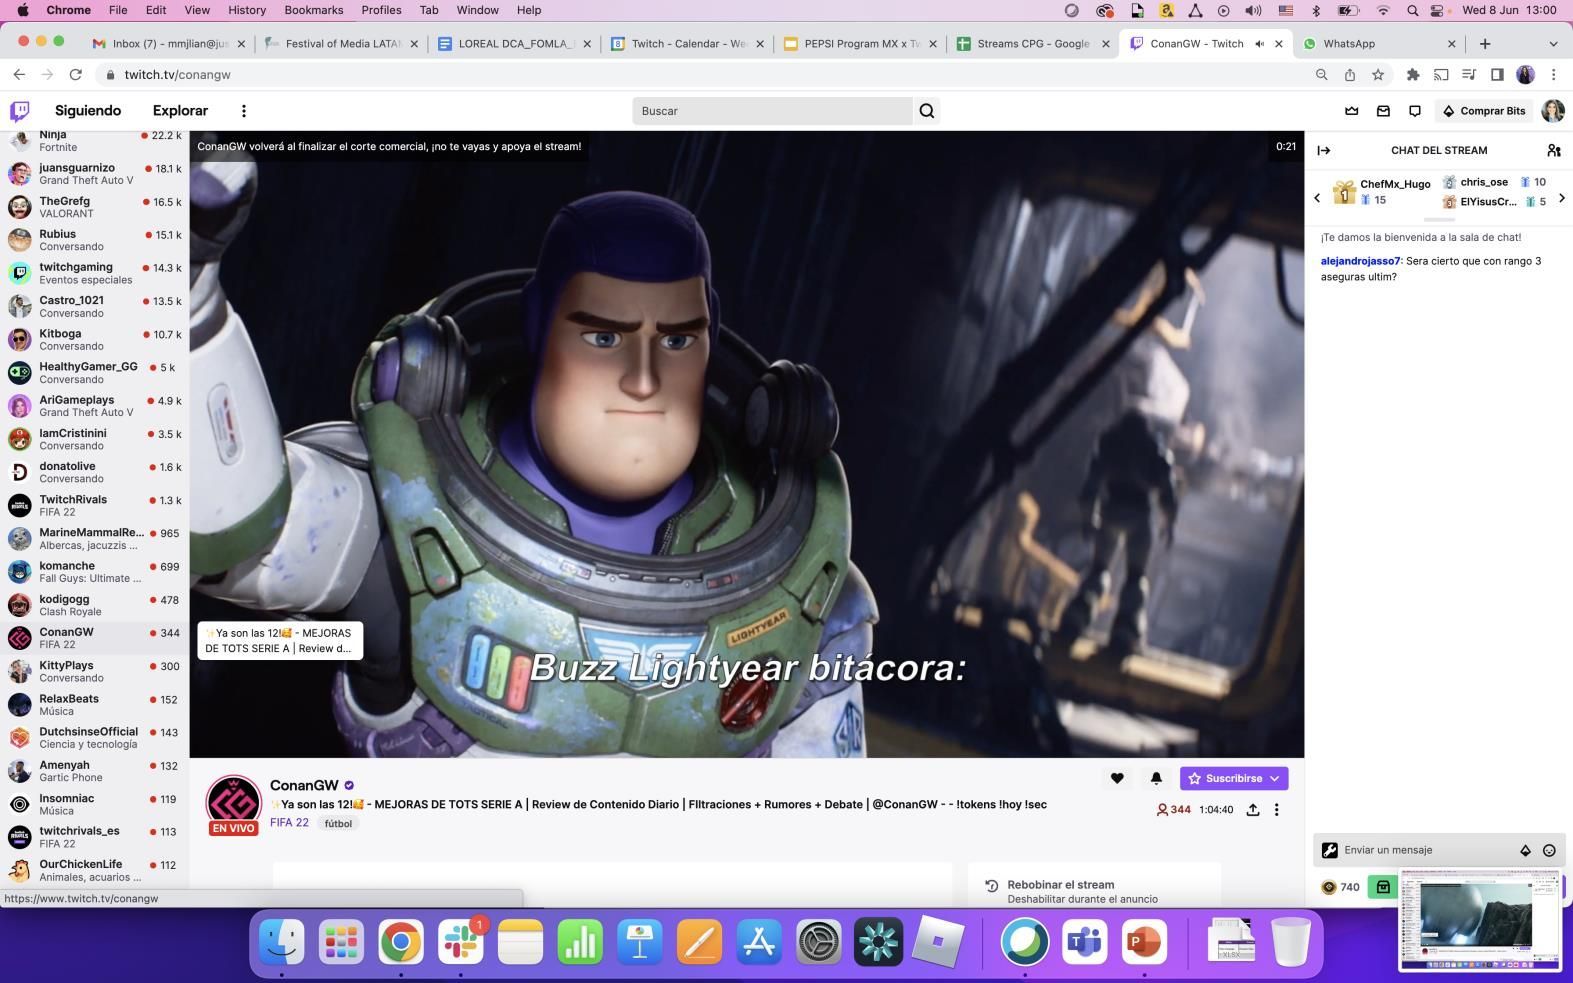
Task: Click the fútbol tag
Action: coord(338,824)
